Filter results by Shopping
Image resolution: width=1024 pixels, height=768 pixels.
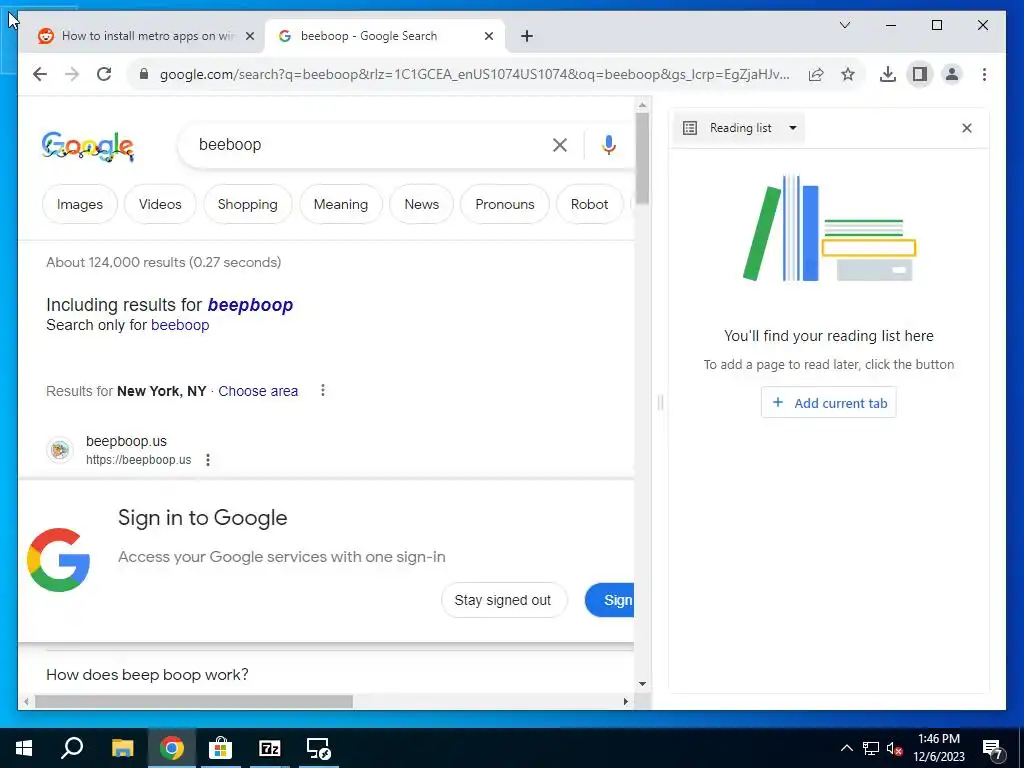coord(248,204)
